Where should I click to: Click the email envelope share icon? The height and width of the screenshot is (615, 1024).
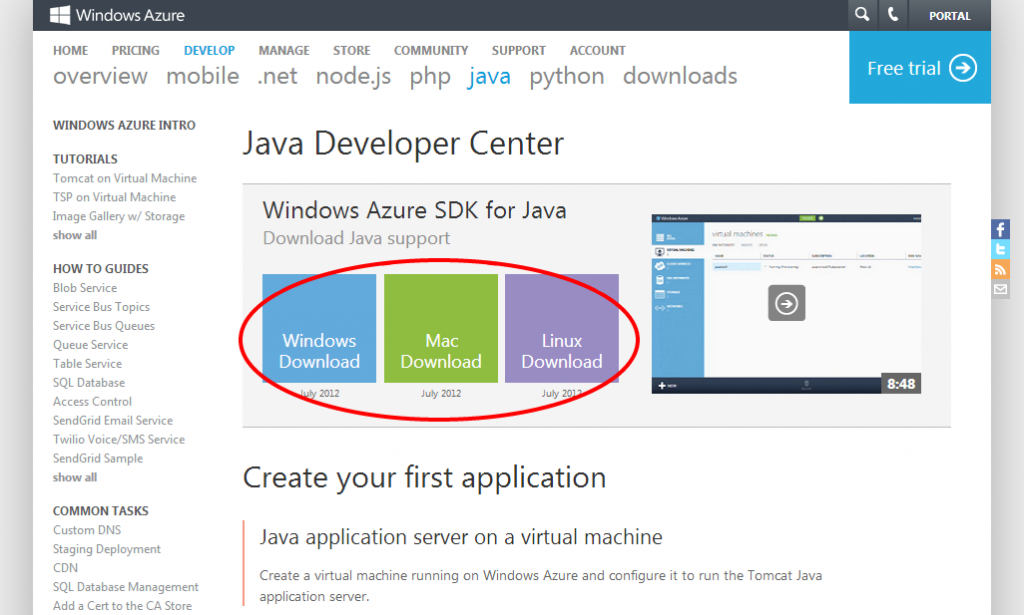1000,289
